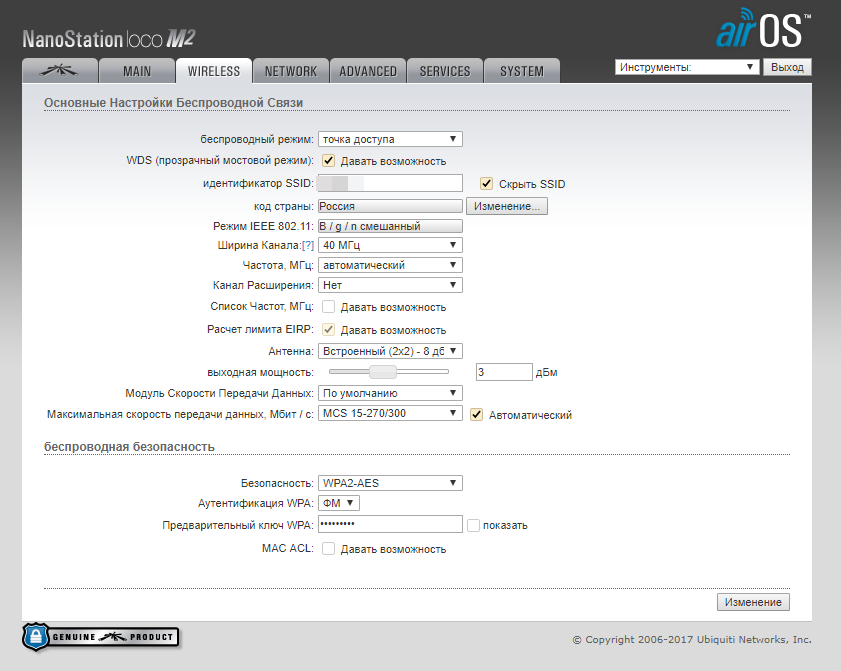Open the Ubiquiti logo tab
This screenshot has height=671, width=841.
[60, 71]
